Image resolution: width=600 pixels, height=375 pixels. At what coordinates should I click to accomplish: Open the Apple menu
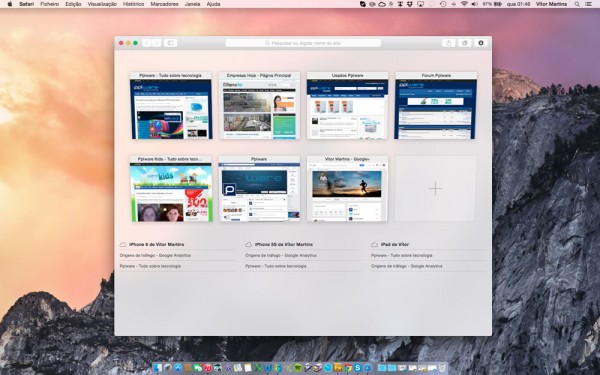tap(10, 4)
